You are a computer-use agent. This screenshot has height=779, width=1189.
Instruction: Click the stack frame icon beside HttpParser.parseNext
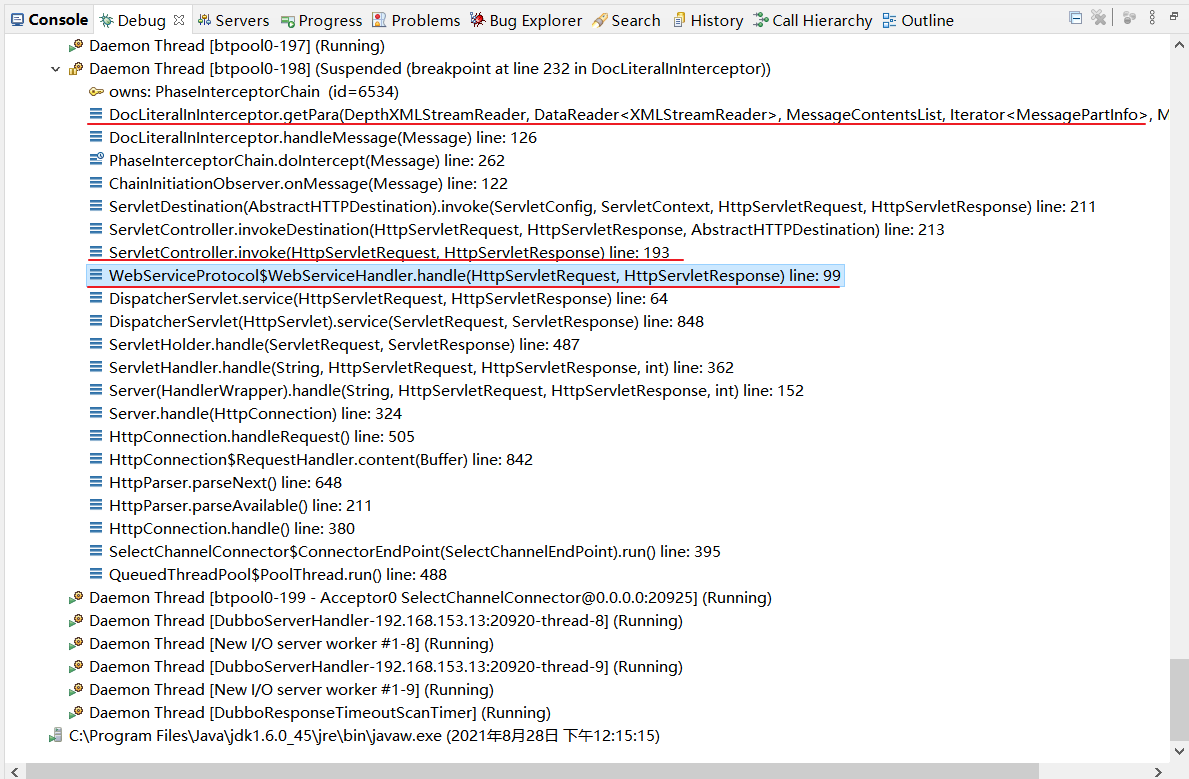(x=95, y=482)
